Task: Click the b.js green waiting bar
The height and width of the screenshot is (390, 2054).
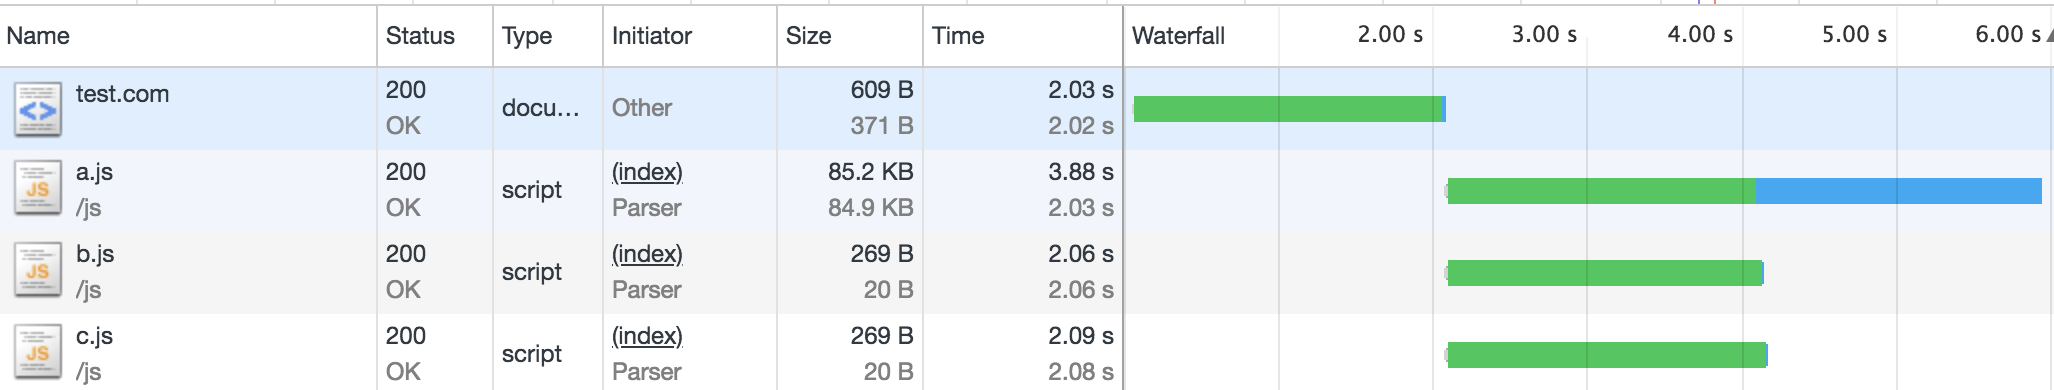Action: [1604, 273]
